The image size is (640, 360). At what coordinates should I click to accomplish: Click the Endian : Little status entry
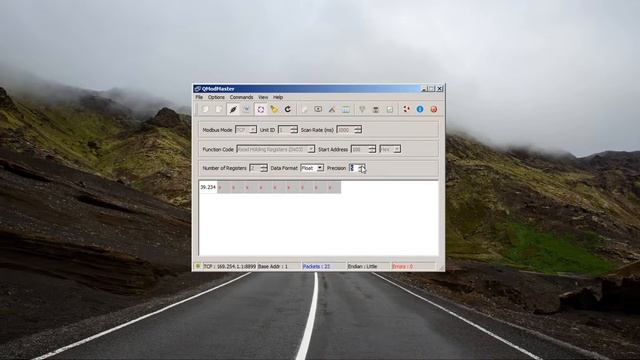tap(362, 267)
